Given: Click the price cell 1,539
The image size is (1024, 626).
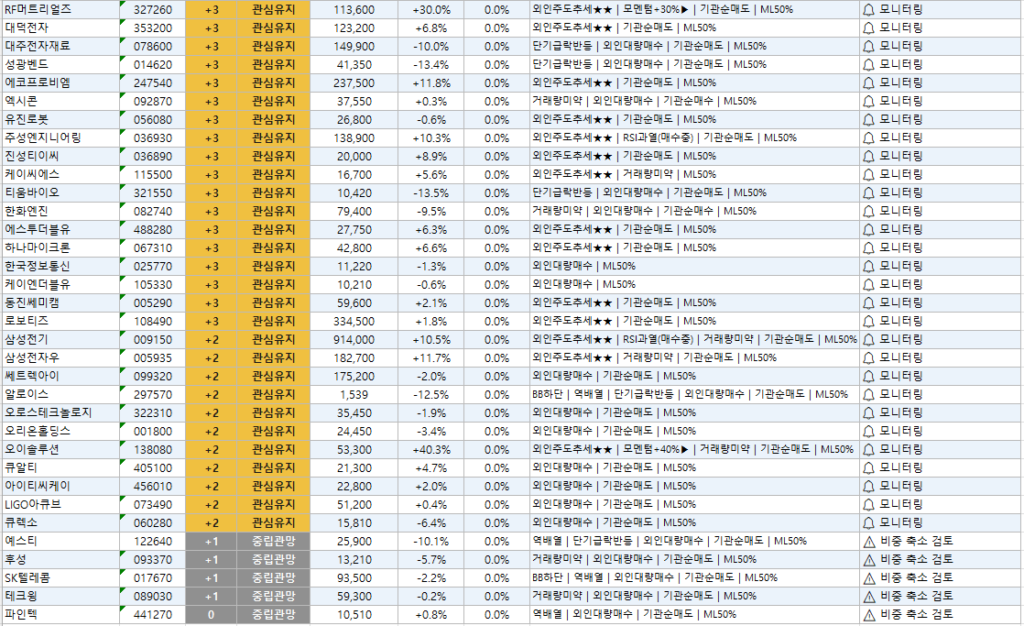Looking at the screenshot, I should tap(354, 394).
